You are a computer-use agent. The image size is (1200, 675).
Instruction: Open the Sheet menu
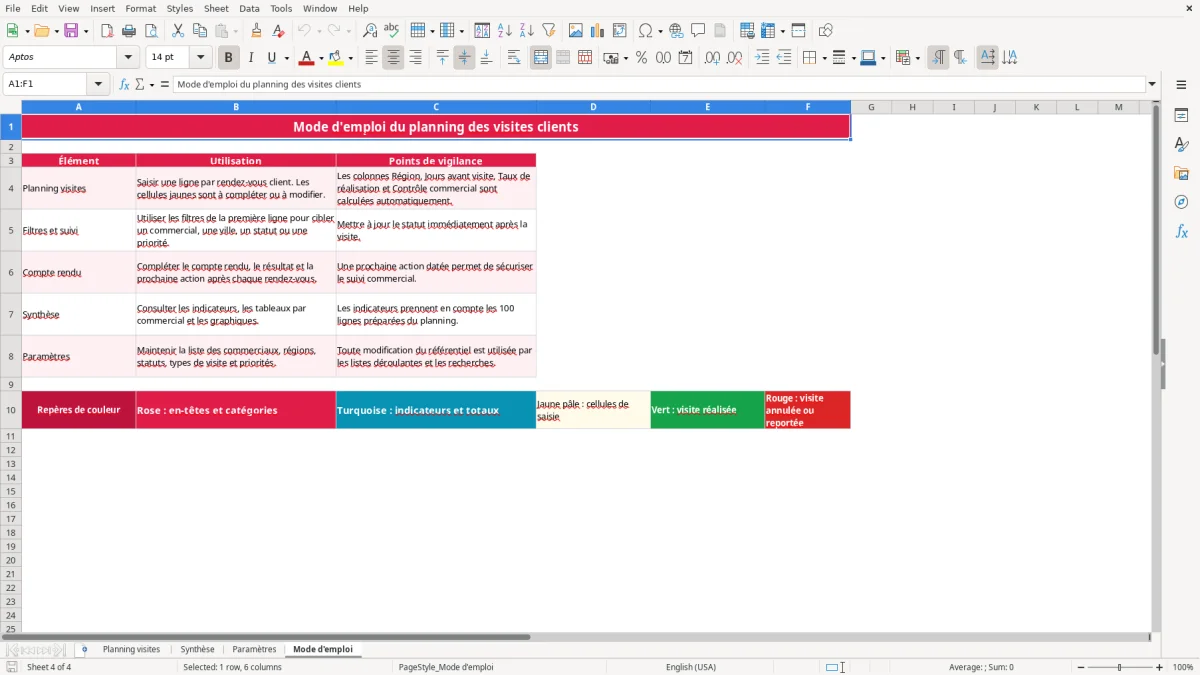pos(216,8)
